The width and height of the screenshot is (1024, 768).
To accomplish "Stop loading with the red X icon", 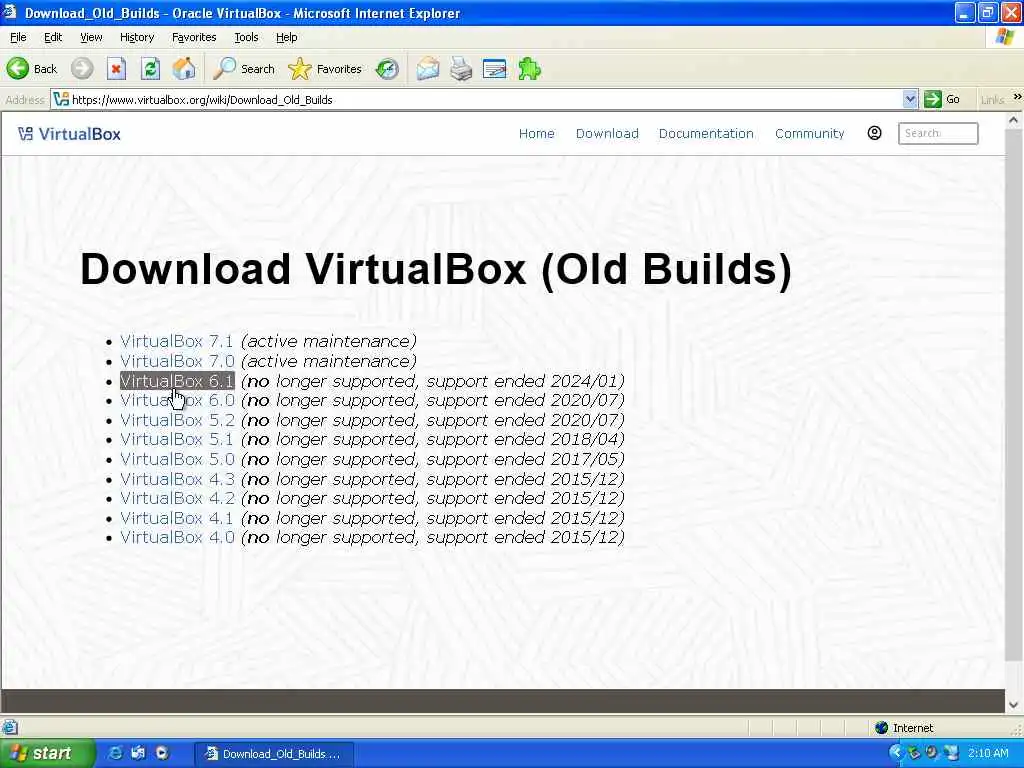I will pos(116,69).
